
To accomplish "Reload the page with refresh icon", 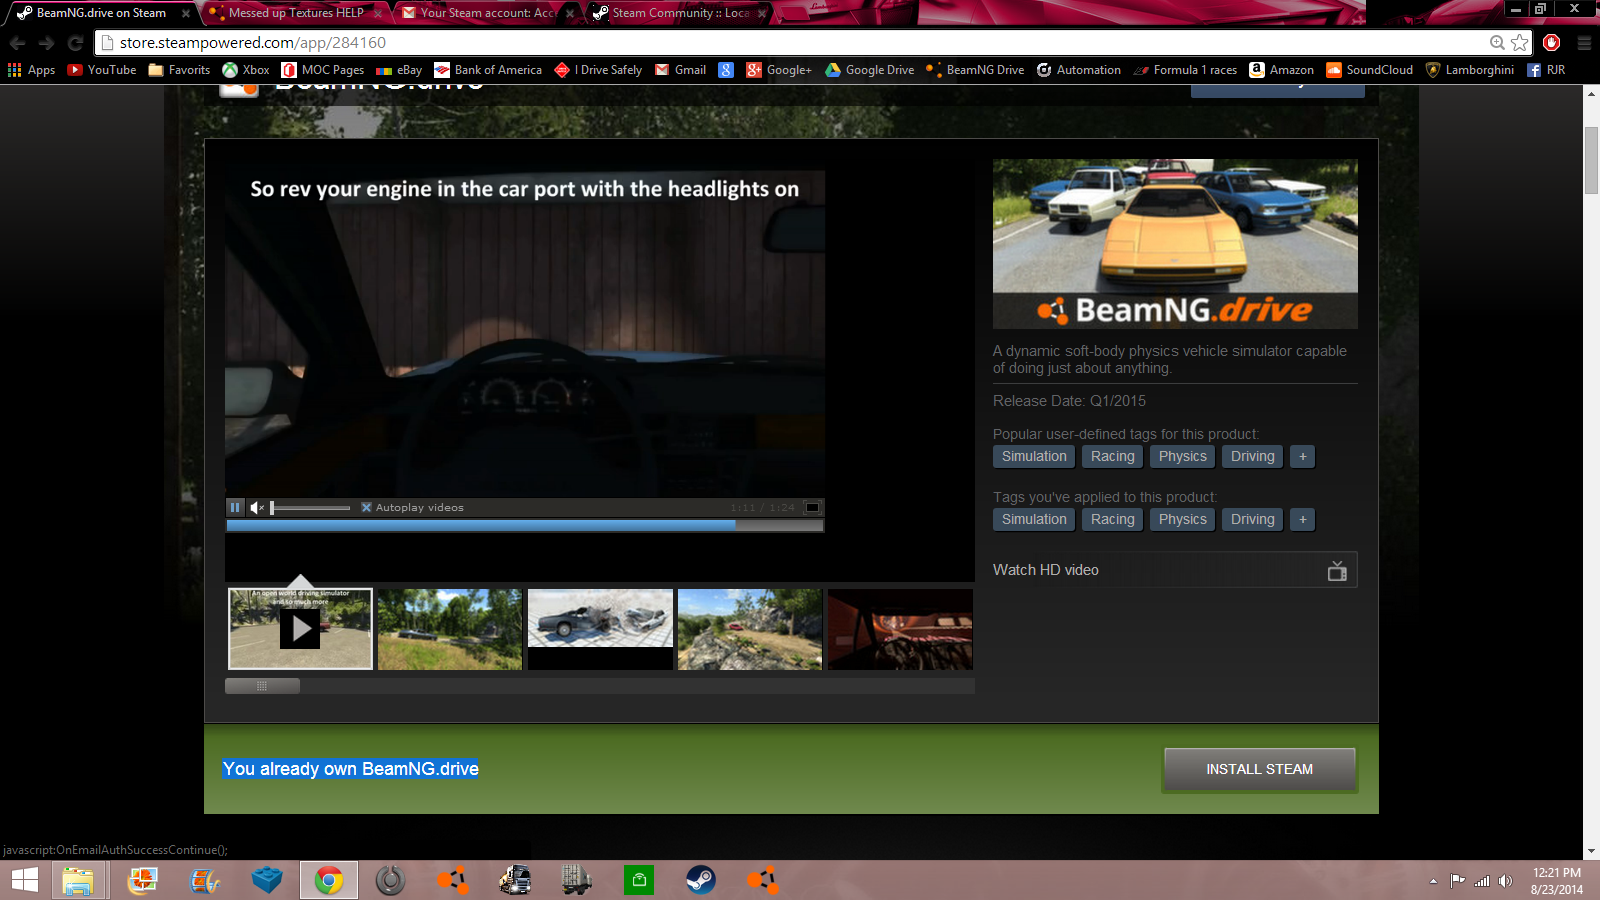I will click(75, 43).
